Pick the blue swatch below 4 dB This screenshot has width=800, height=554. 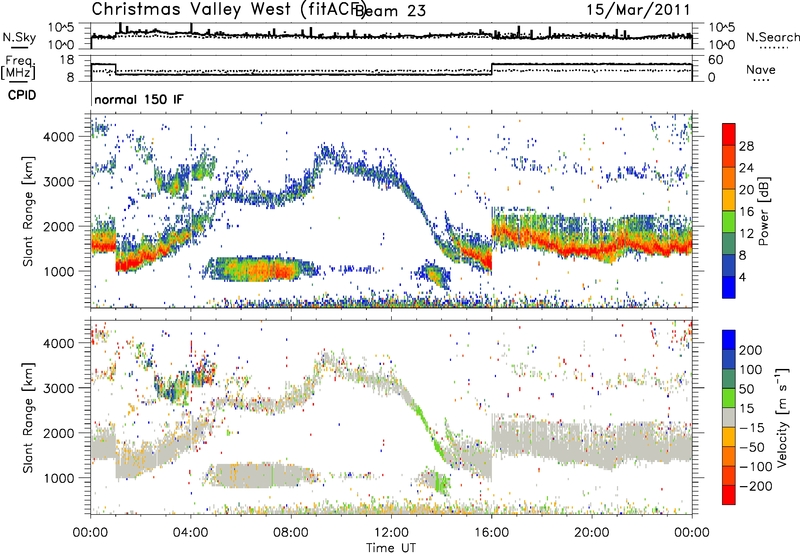729,288
